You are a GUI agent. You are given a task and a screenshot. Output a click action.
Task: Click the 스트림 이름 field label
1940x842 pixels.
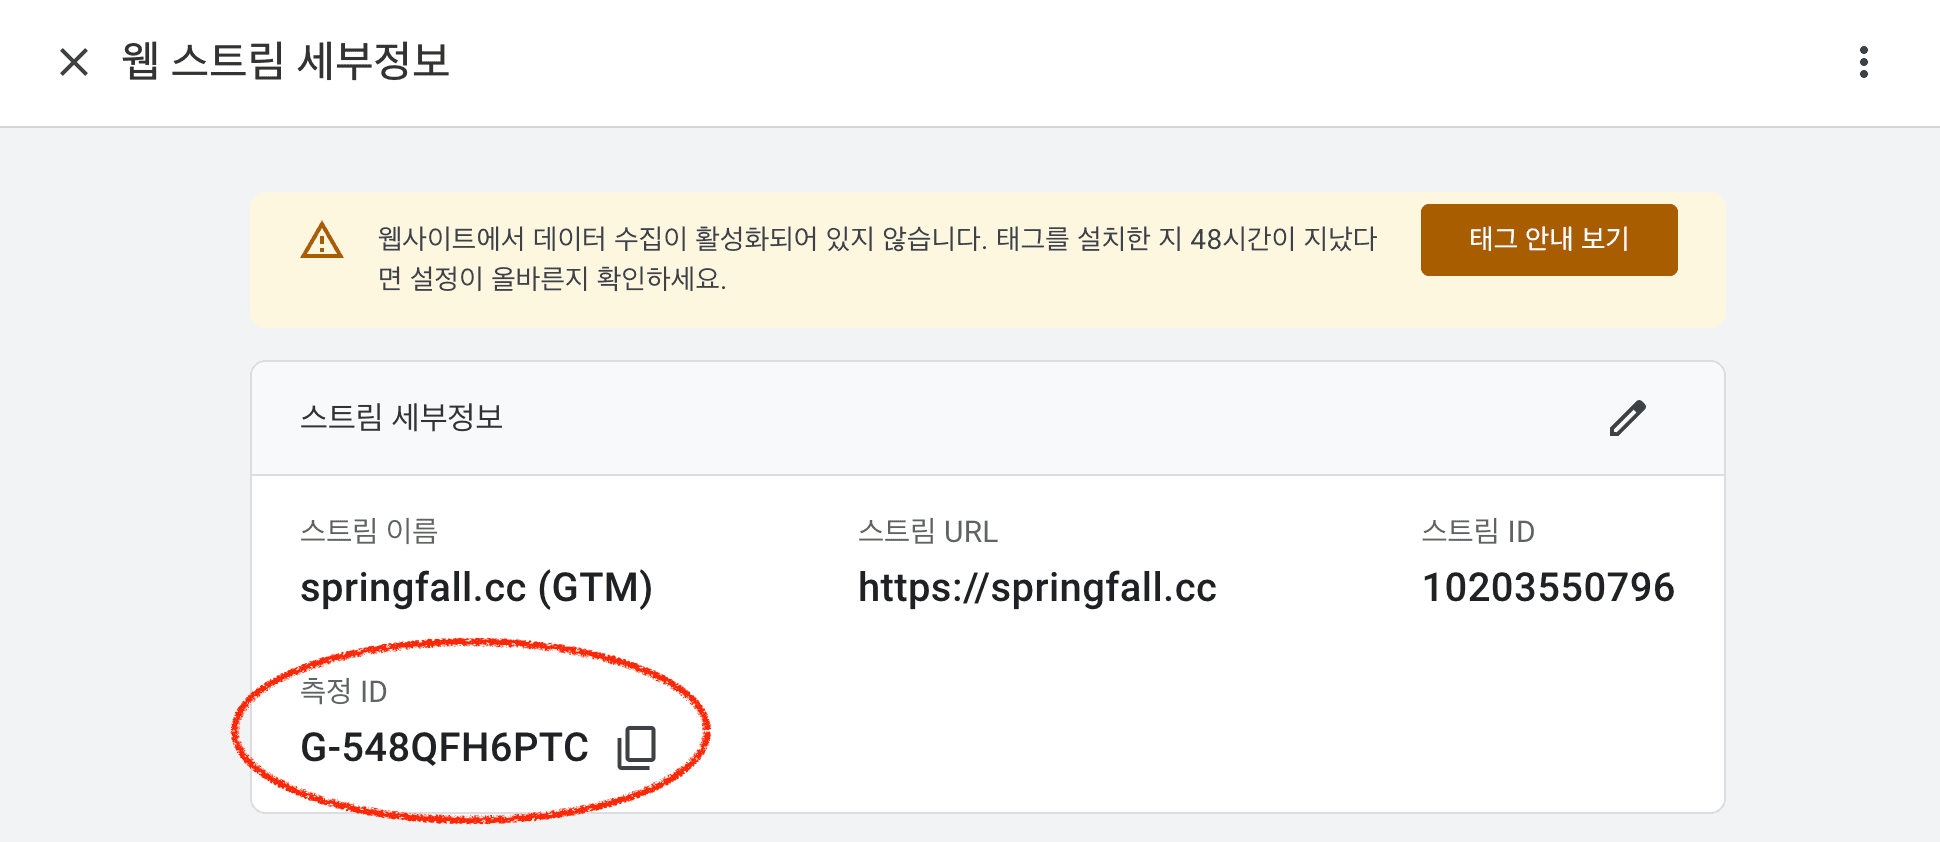(369, 531)
